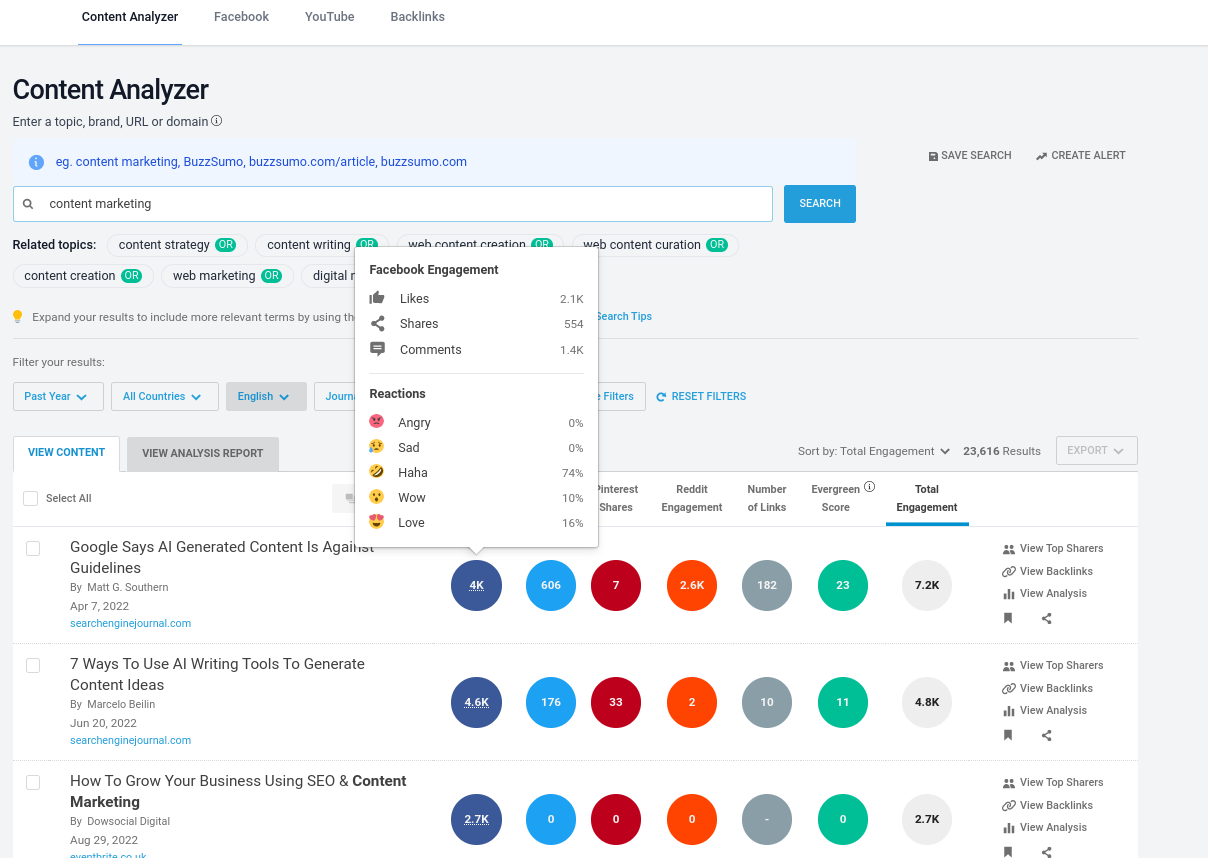Click share icon for 7 Ways article
1208x858 pixels.
pos(1047,735)
